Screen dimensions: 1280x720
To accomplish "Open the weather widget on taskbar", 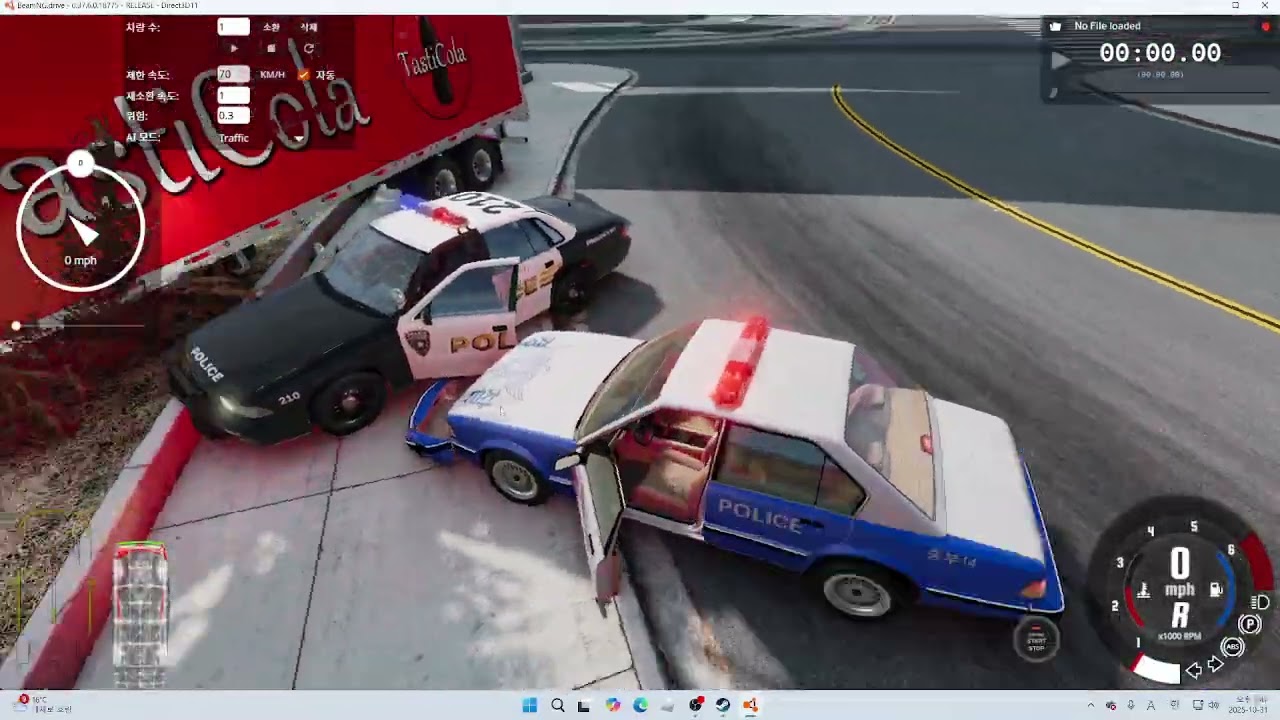I will 45,704.
